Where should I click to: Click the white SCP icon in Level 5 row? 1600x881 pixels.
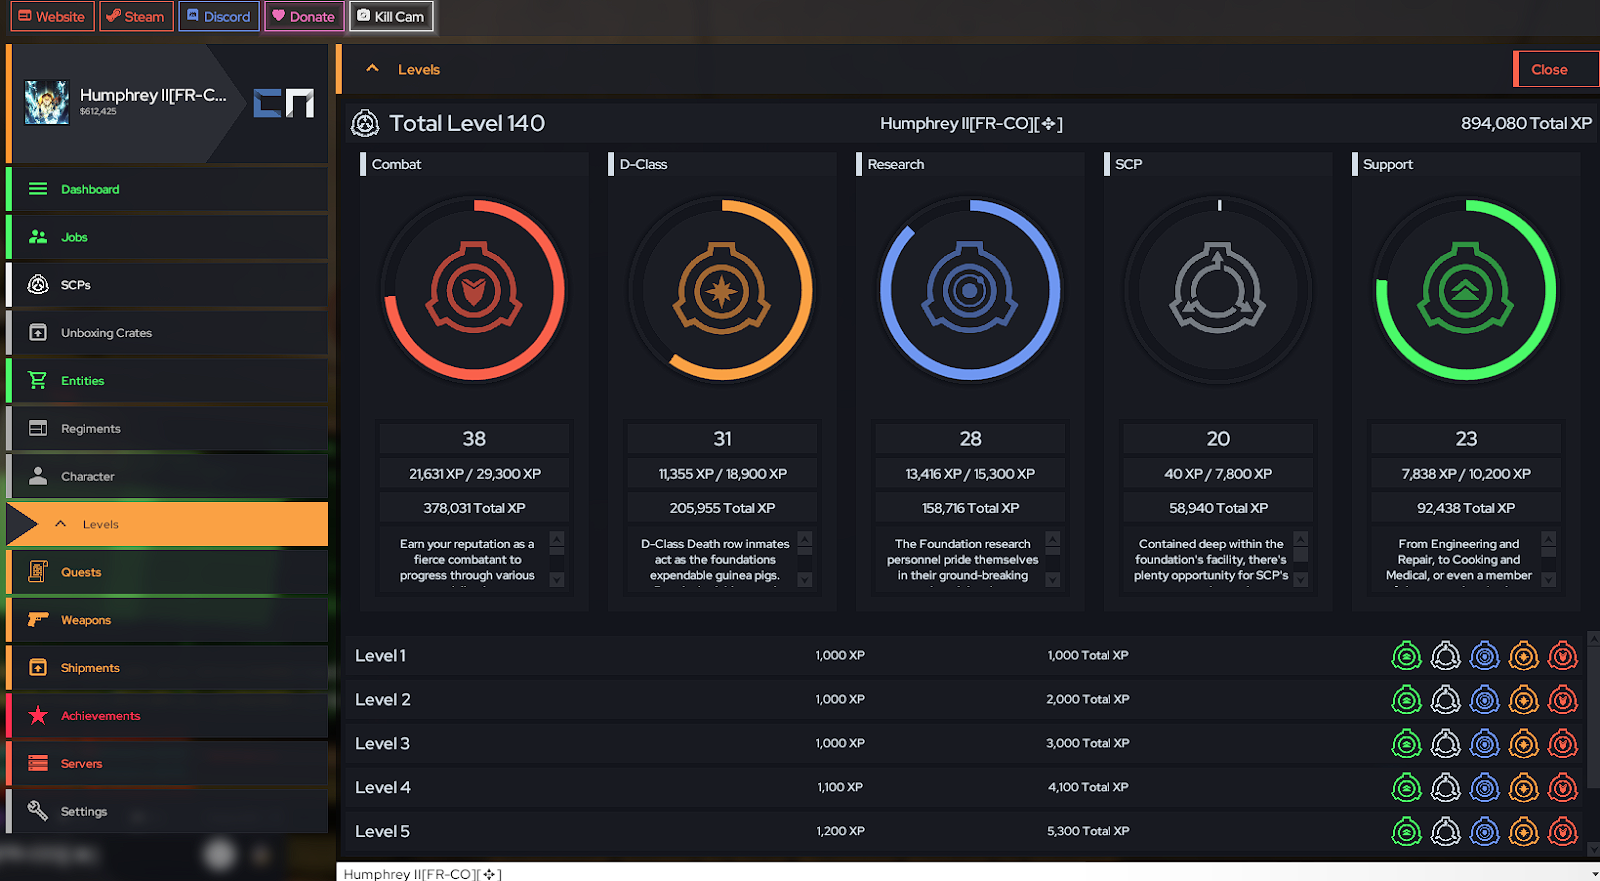pyautogui.click(x=1446, y=832)
